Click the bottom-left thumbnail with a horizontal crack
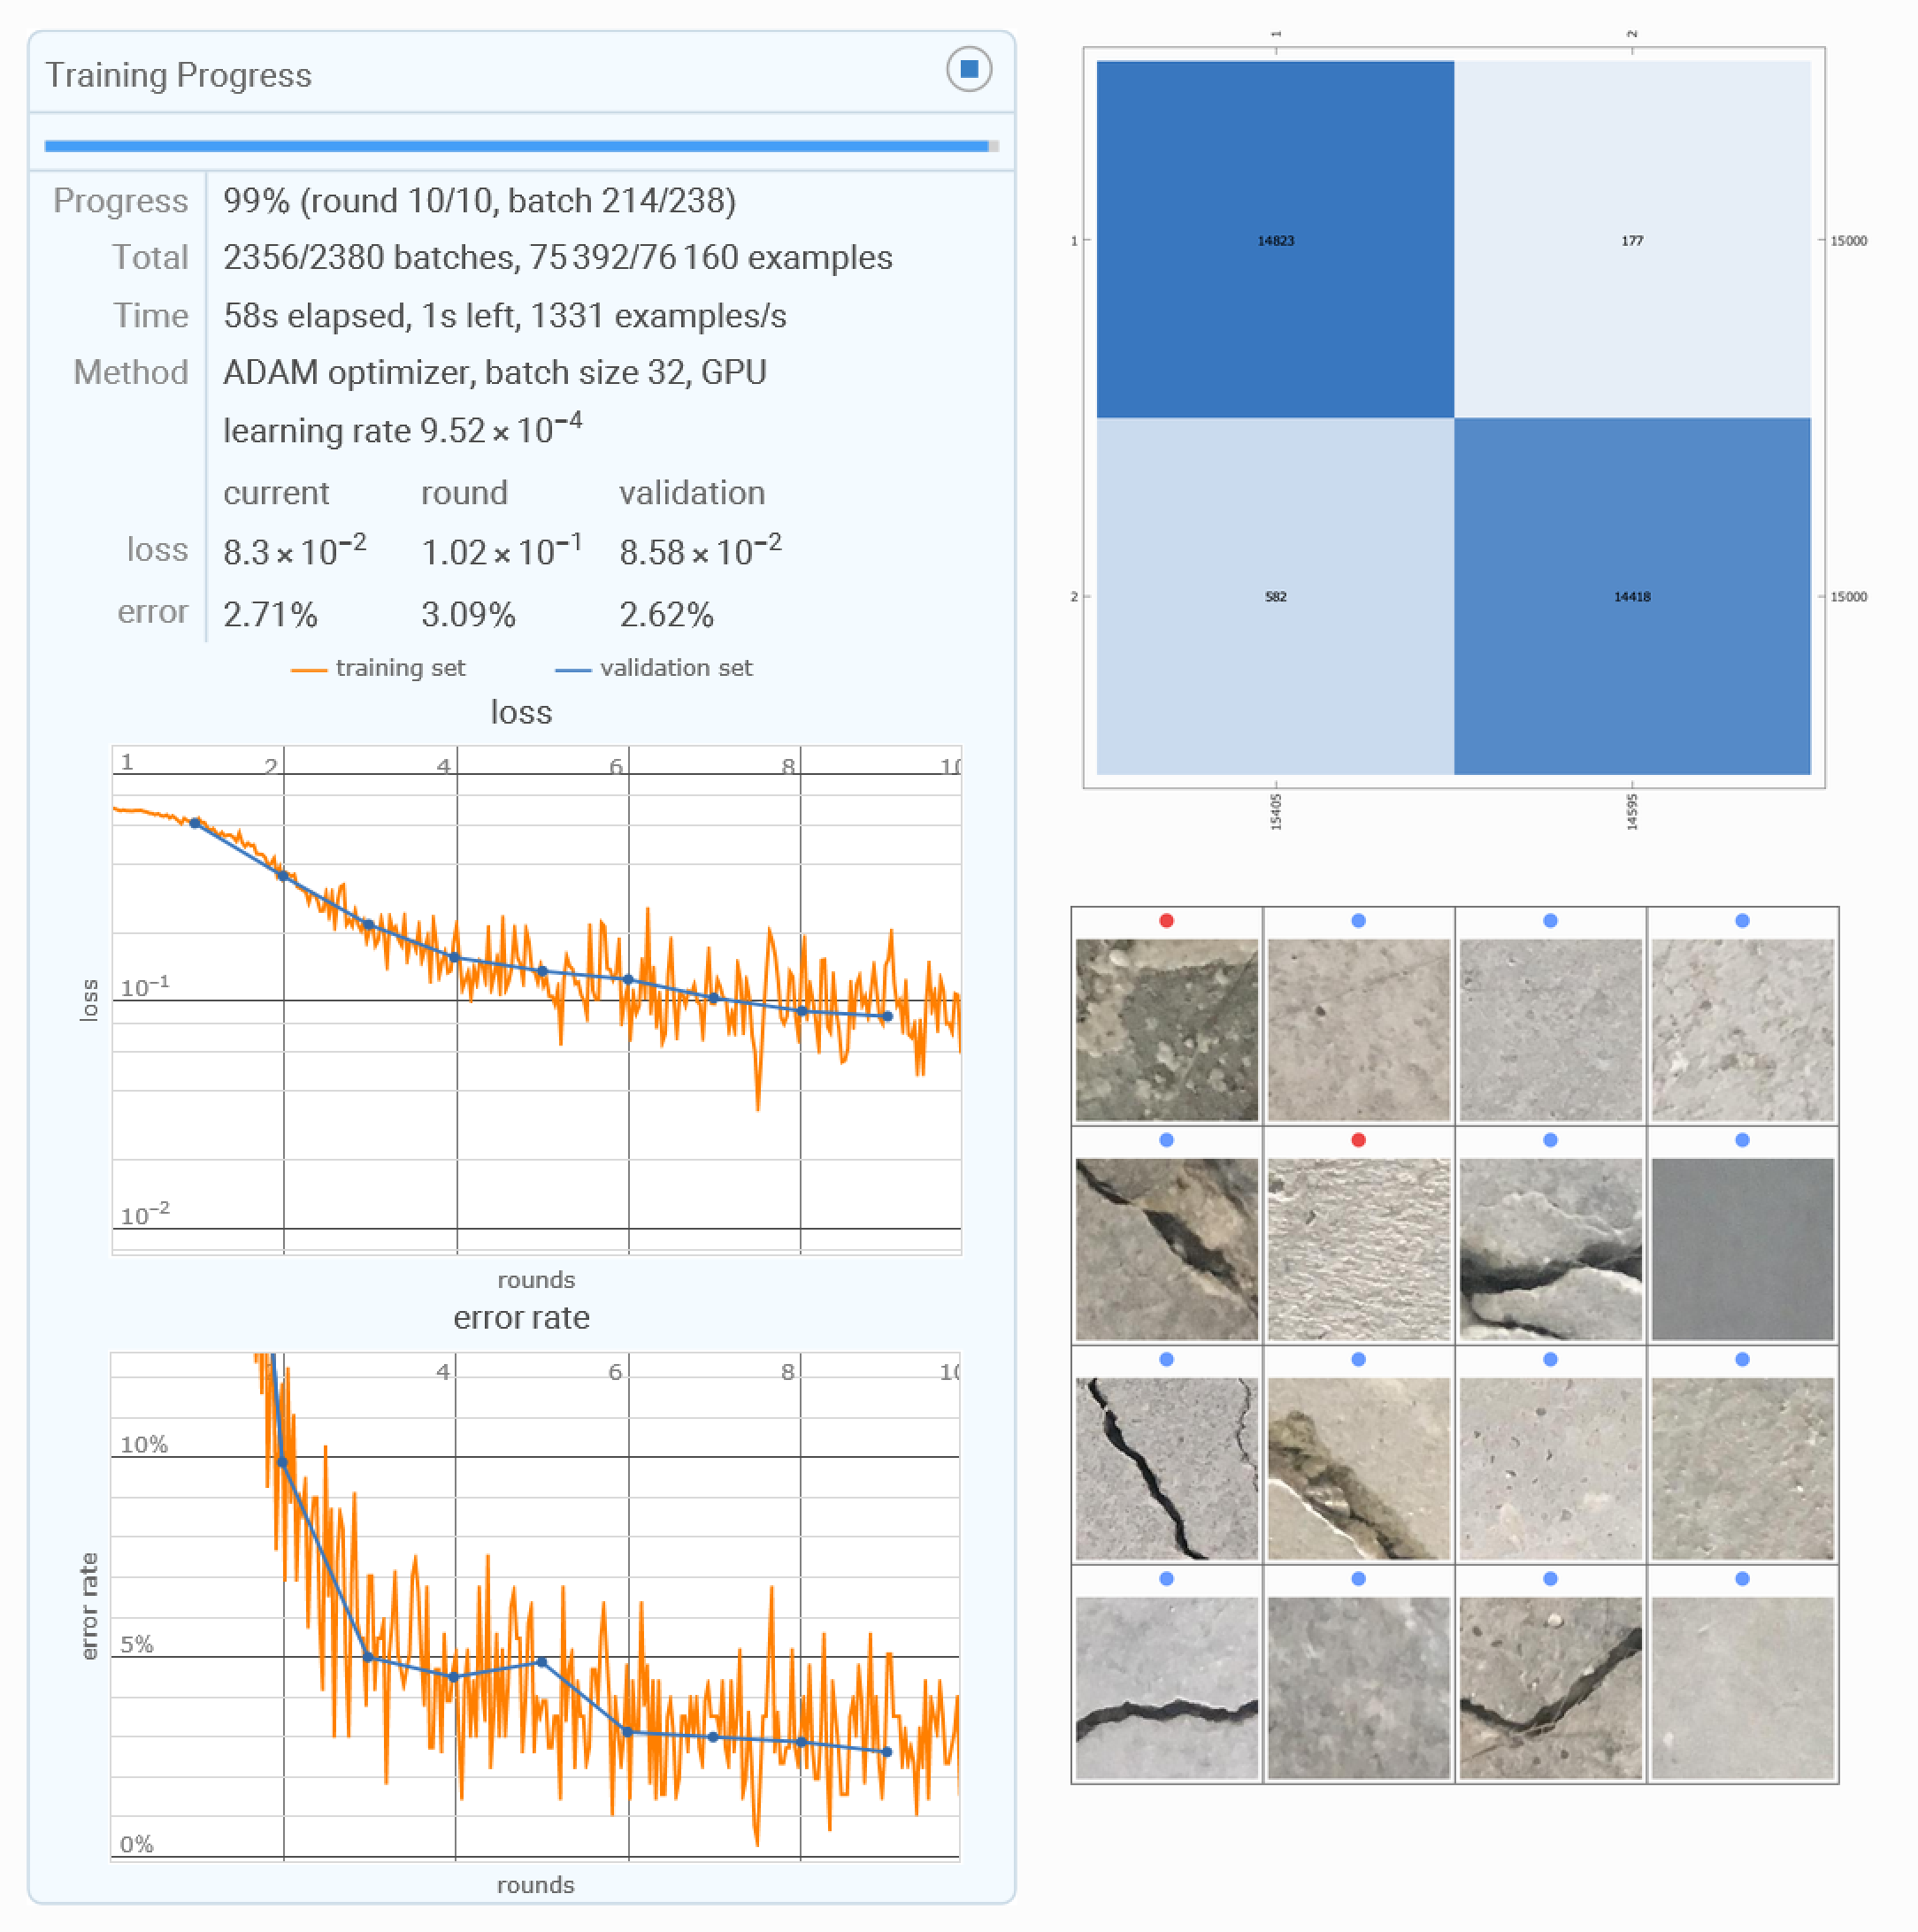Screen dimensions: 1918x1932 pyautogui.click(x=1166, y=1688)
